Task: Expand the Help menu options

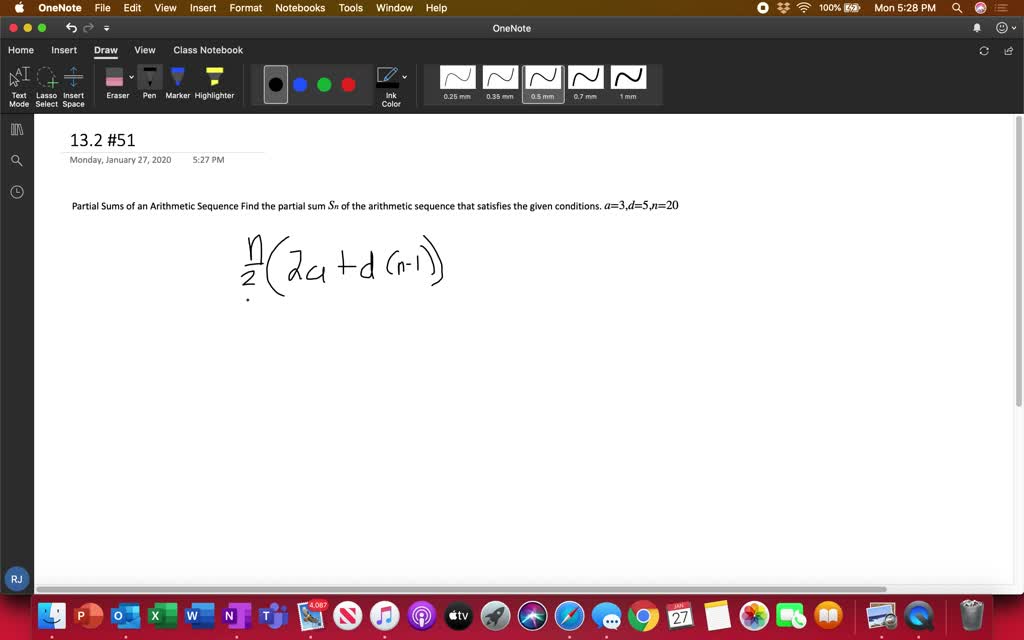Action: 436,8
